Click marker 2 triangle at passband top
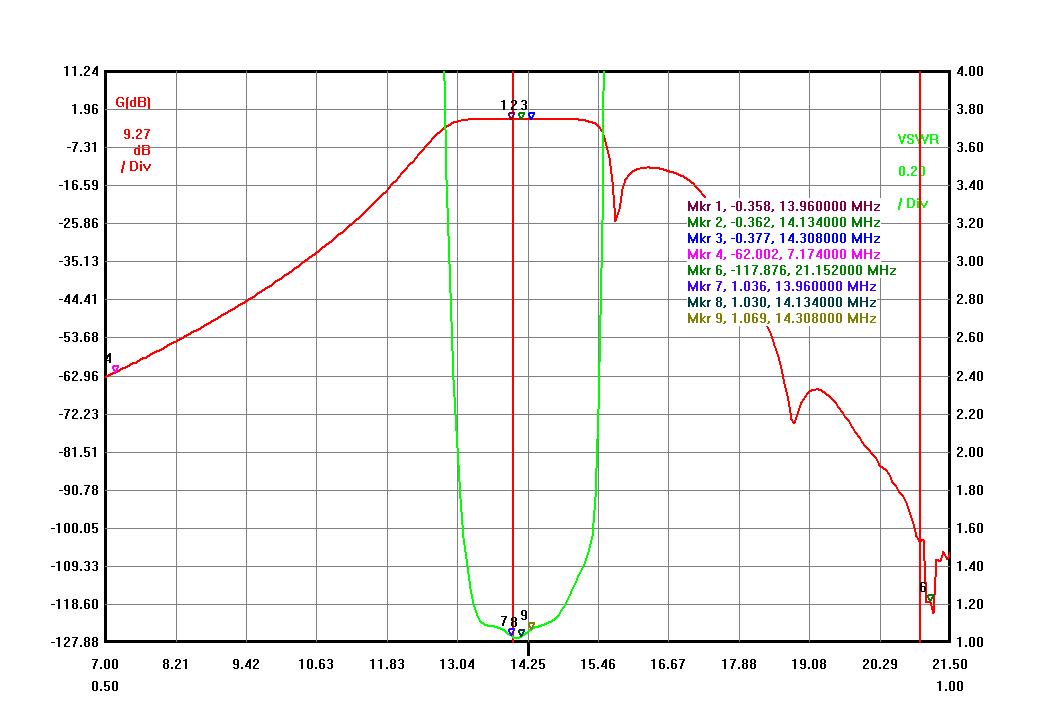The image size is (1056, 714). tap(521, 116)
